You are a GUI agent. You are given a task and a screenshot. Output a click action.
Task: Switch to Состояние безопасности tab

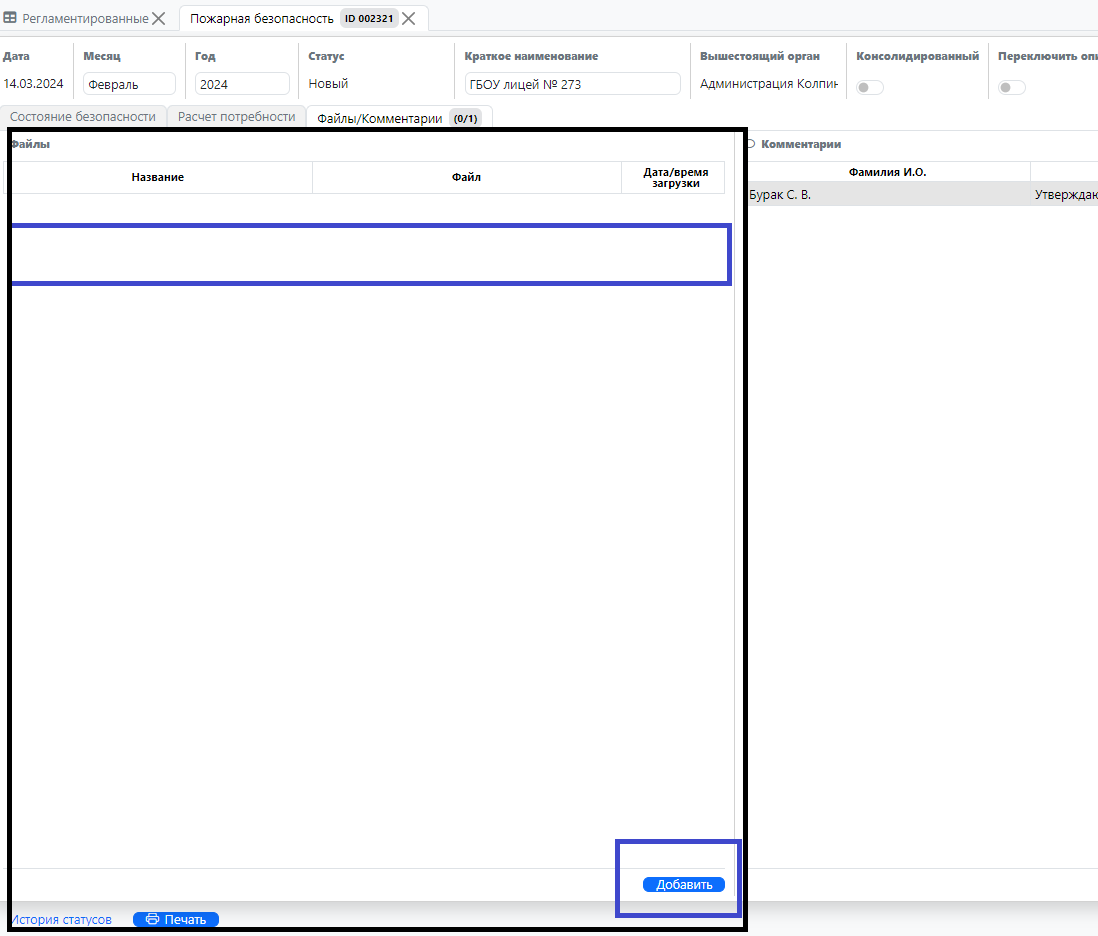(x=83, y=117)
